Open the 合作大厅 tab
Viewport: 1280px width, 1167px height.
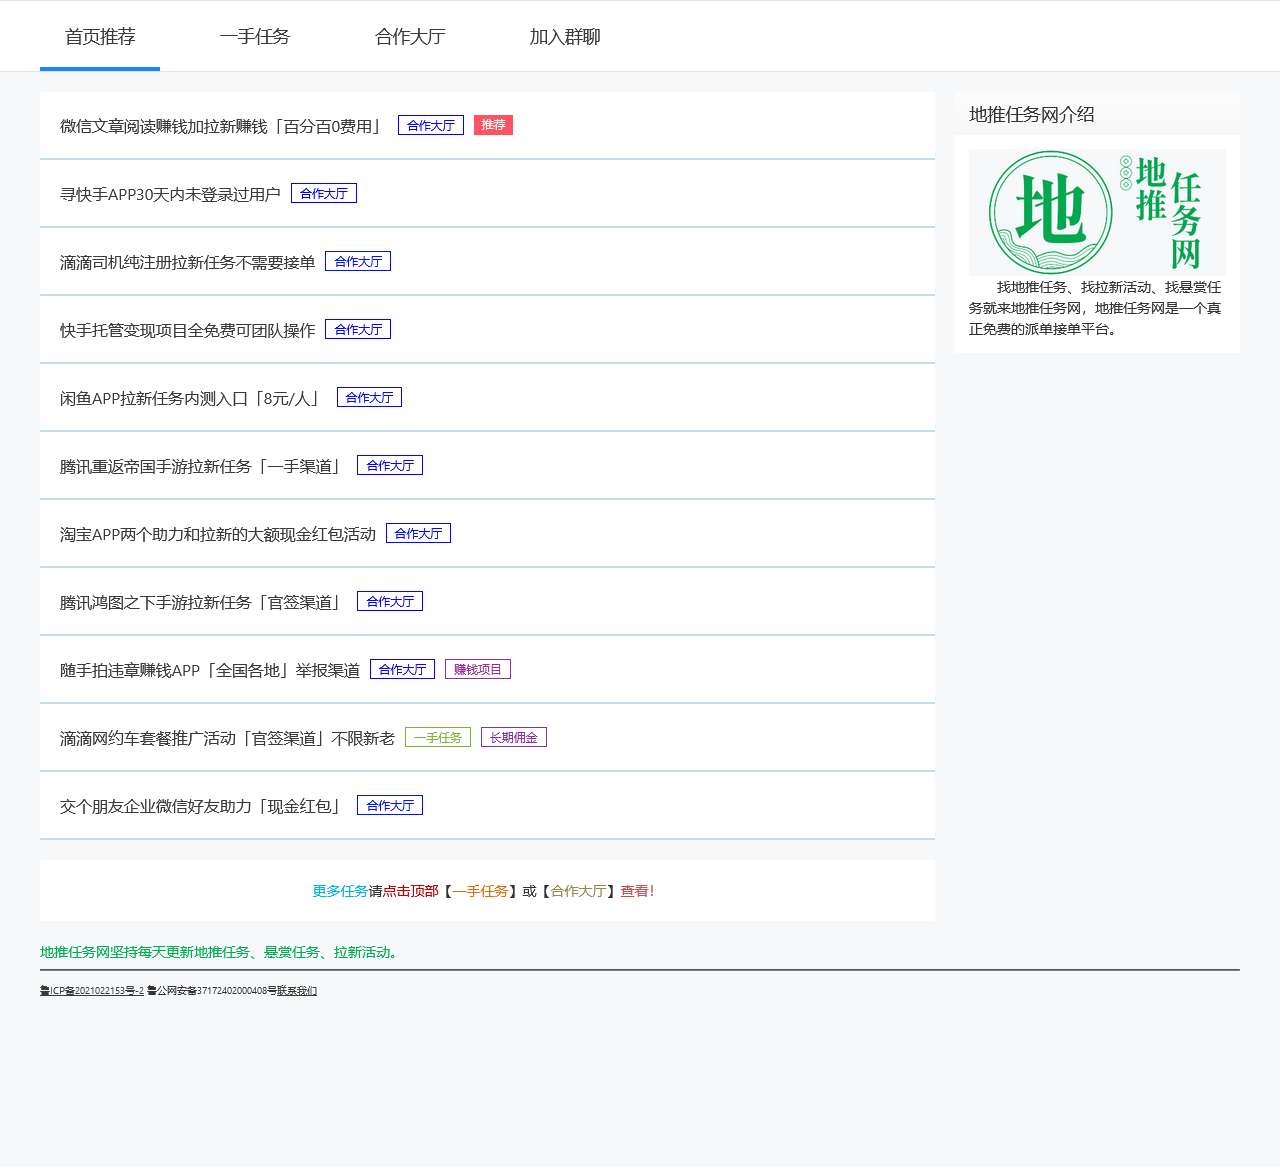point(408,36)
